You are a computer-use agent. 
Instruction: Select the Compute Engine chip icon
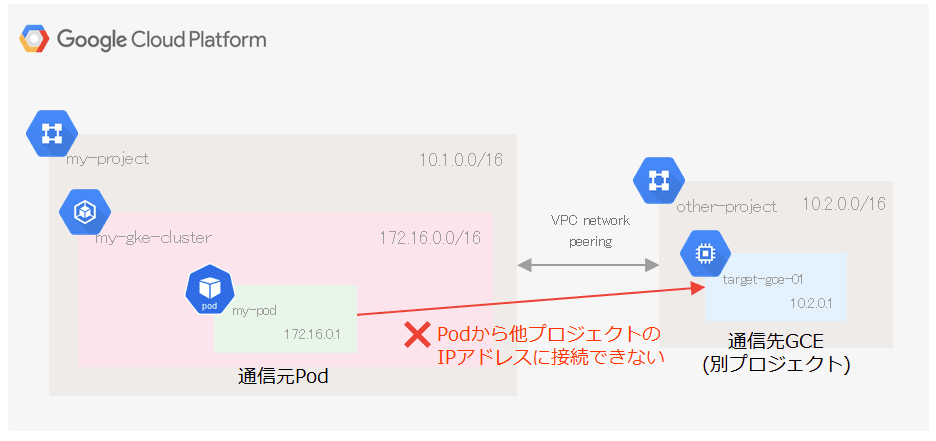706,253
